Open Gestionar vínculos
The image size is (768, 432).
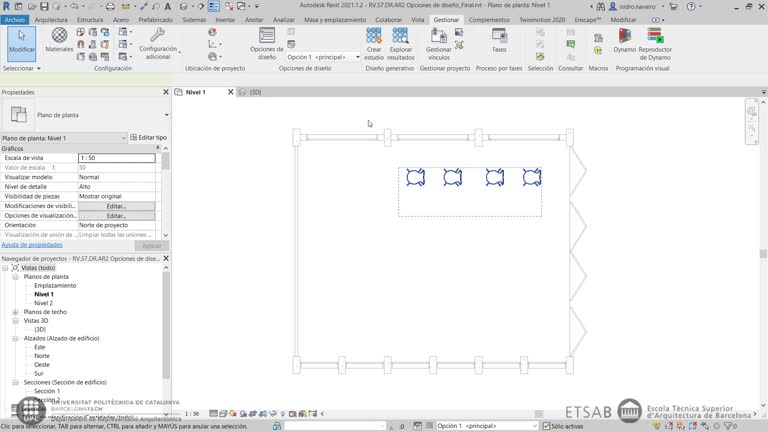point(438,44)
